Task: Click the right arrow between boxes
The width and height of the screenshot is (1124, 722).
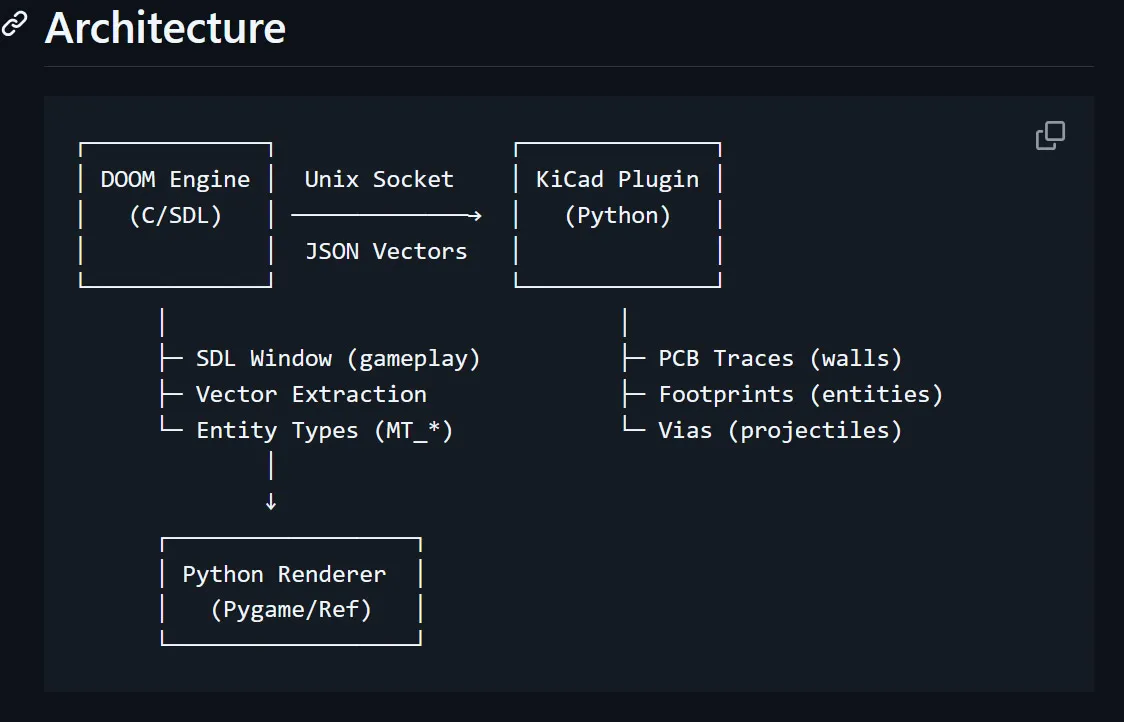Action: (386, 215)
